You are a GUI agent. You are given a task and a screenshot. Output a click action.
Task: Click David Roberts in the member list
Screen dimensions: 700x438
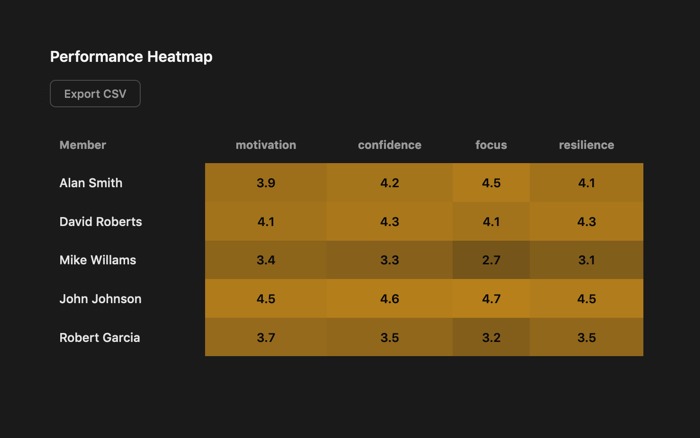tap(101, 222)
